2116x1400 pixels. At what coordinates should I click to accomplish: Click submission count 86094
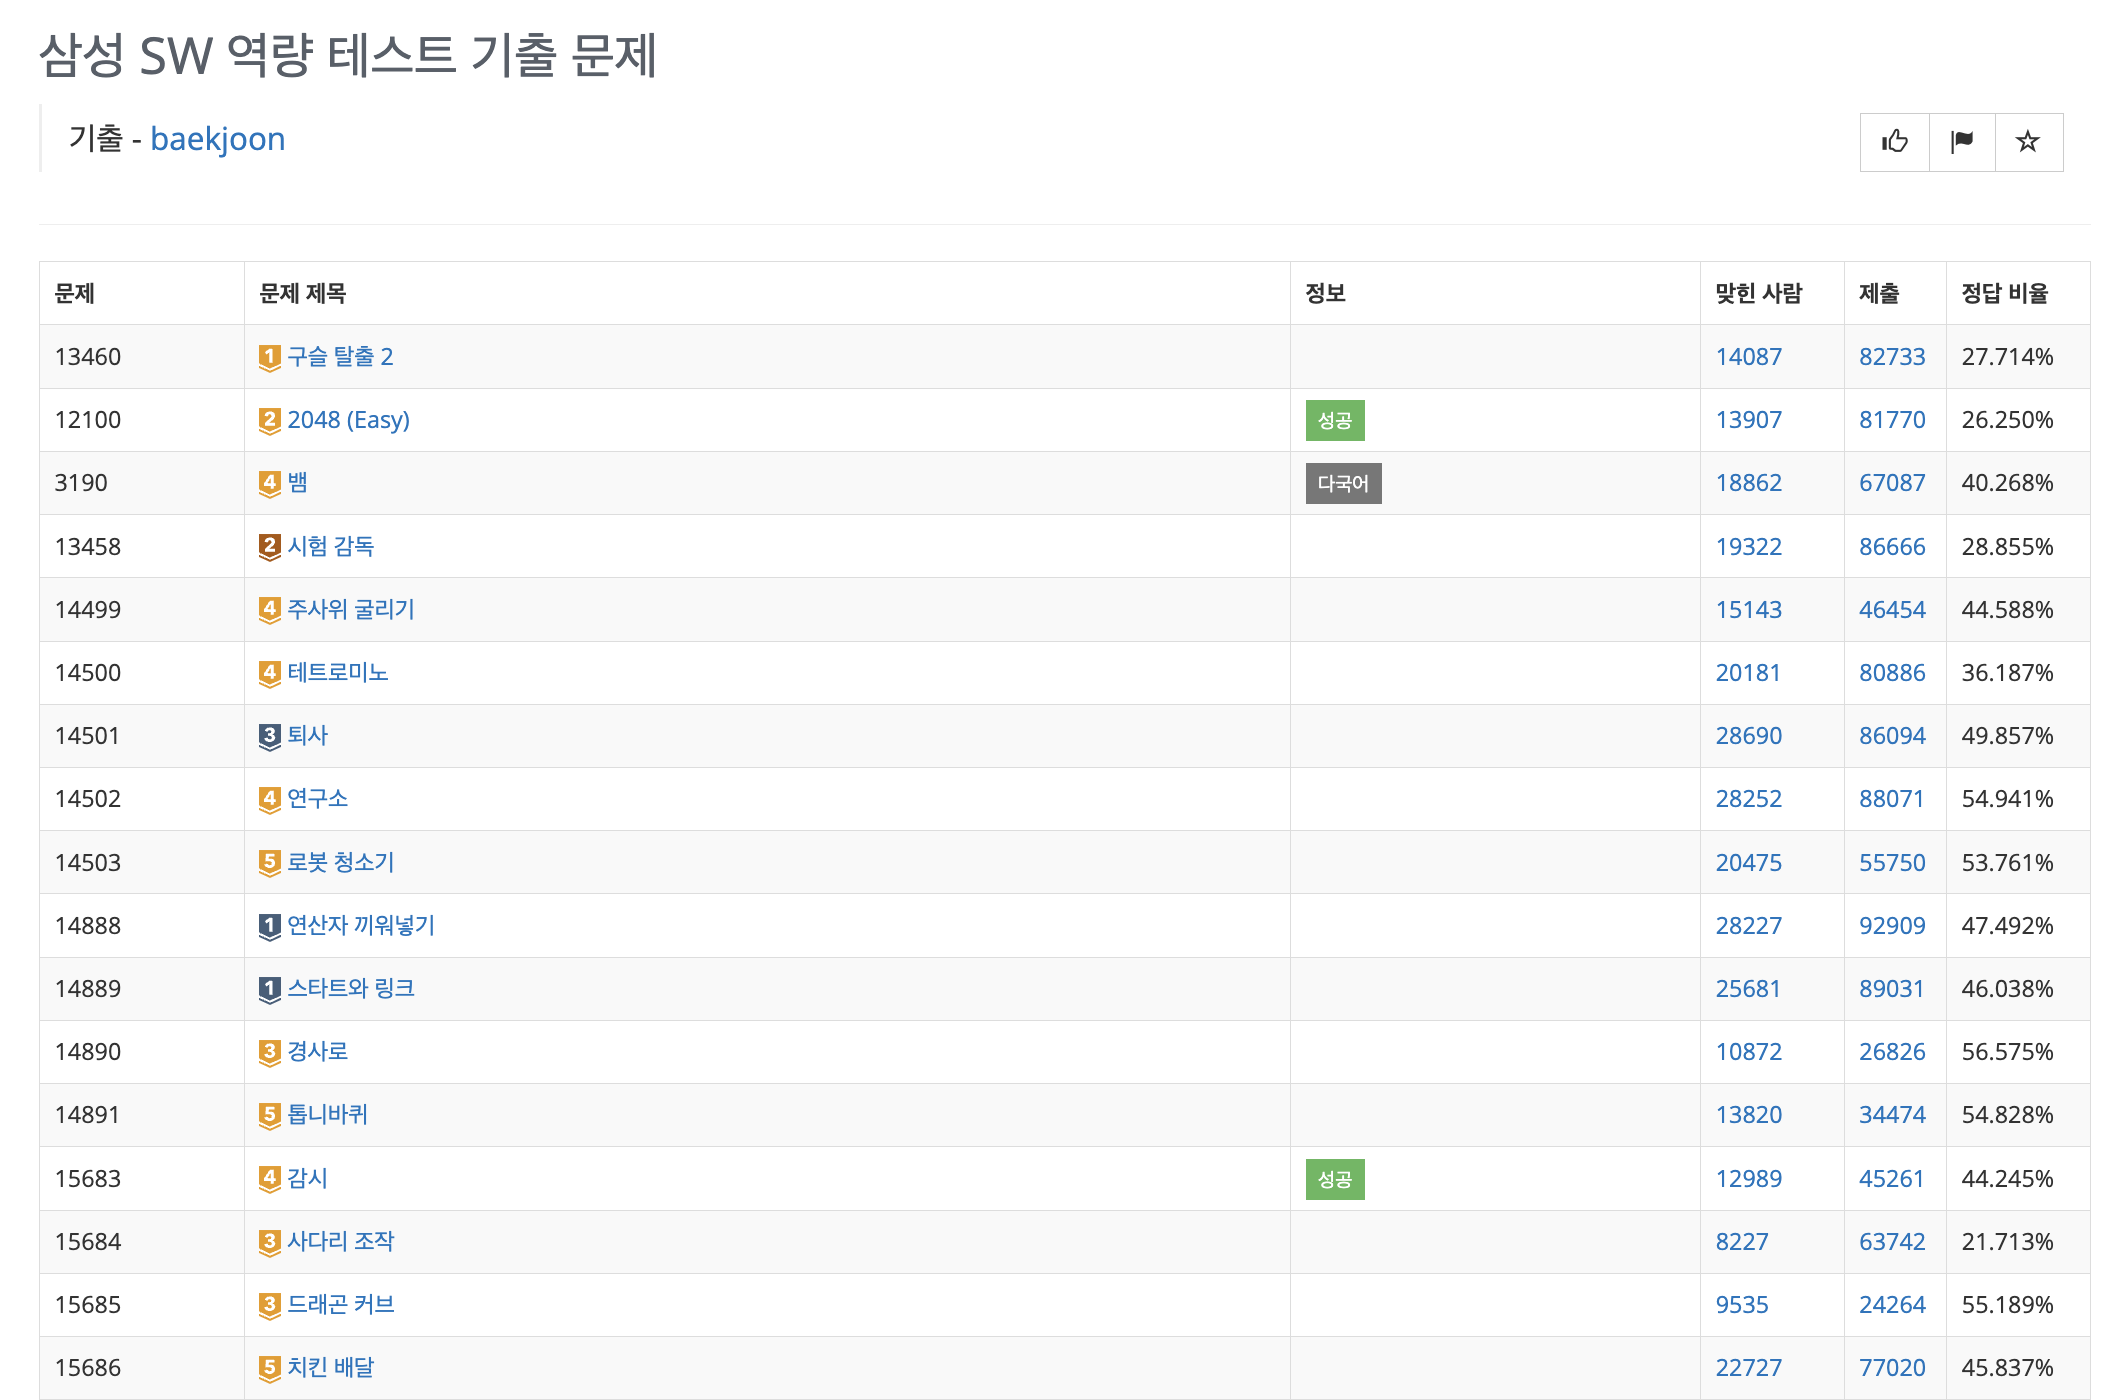coord(1892,736)
